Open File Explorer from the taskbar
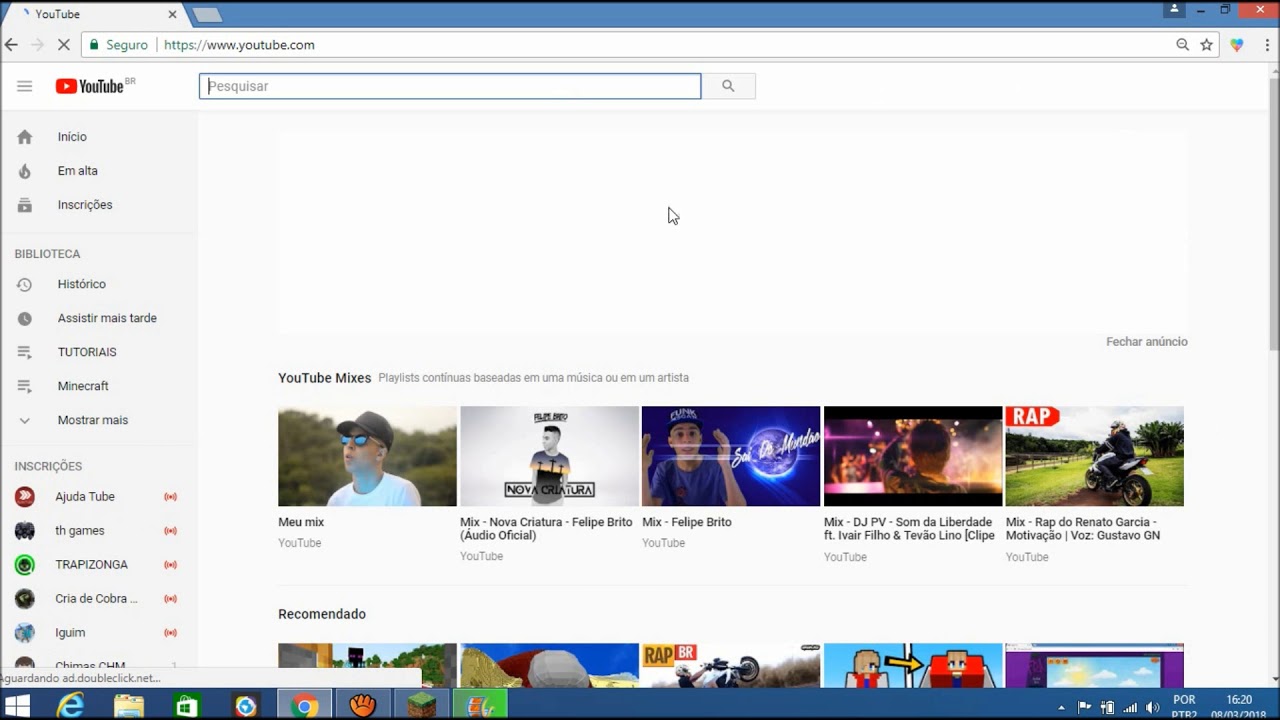 pyautogui.click(x=129, y=706)
